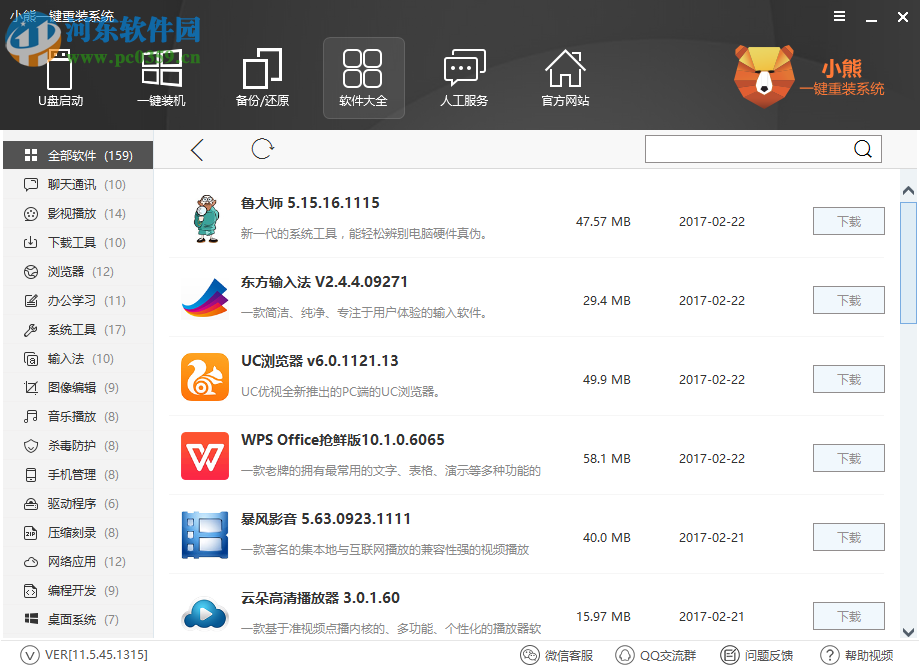Submit 问题反馈 feedback
This screenshot has width=920, height=670.
click(x=758, y=655)
